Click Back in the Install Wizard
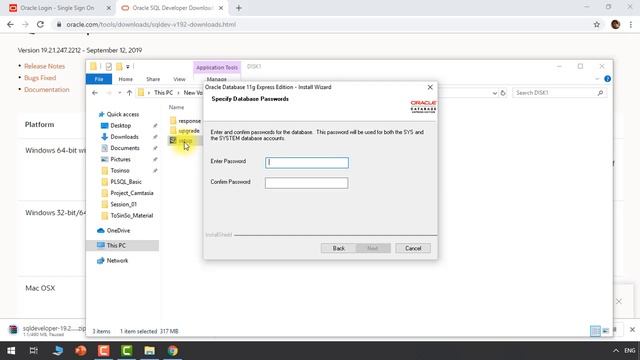 338,248
